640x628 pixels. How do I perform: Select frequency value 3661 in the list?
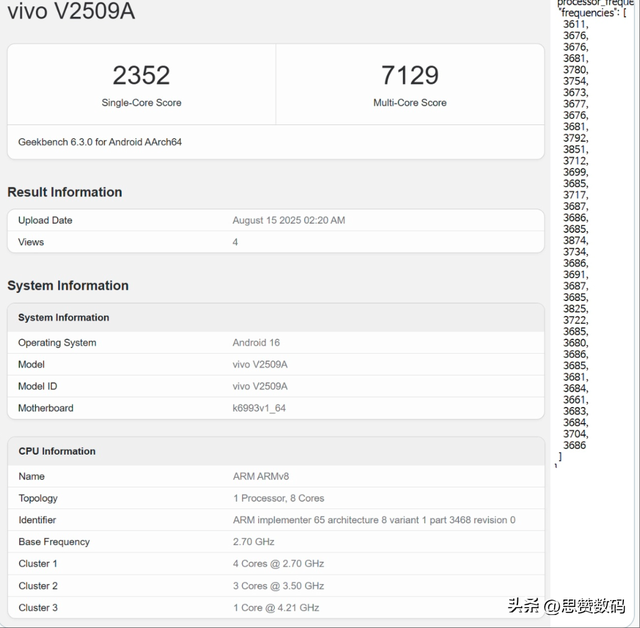click(575, 400)
